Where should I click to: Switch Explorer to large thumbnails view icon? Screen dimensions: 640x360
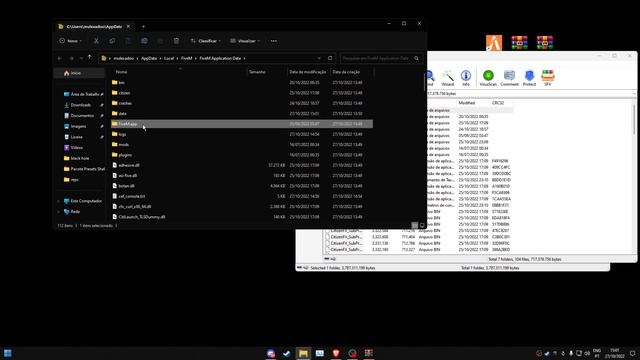[422, 225]
